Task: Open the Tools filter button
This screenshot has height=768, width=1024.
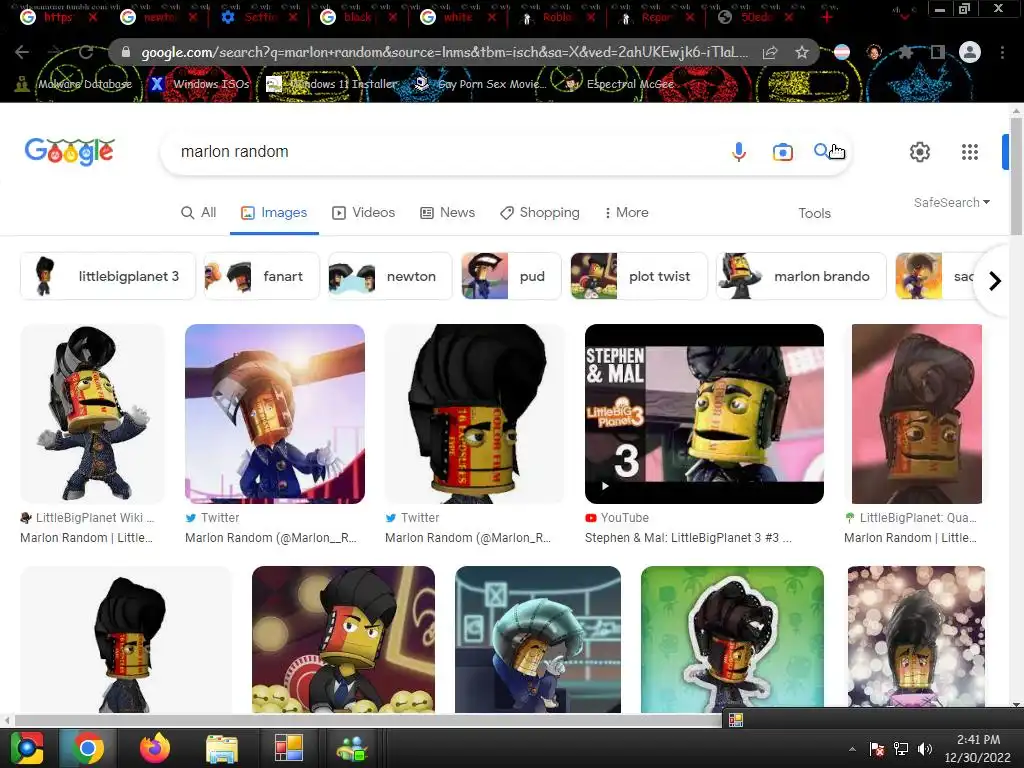Action: point(814,214)
